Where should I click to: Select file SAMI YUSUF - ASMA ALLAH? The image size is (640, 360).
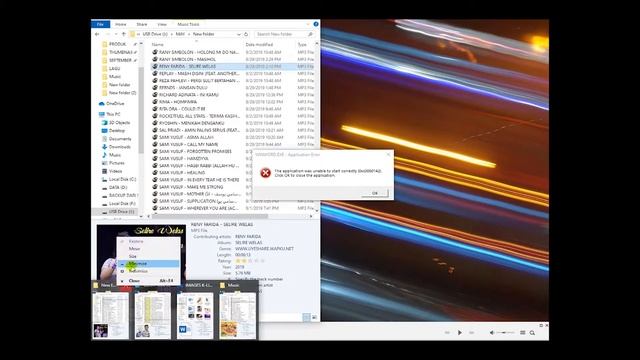point(186,137)
